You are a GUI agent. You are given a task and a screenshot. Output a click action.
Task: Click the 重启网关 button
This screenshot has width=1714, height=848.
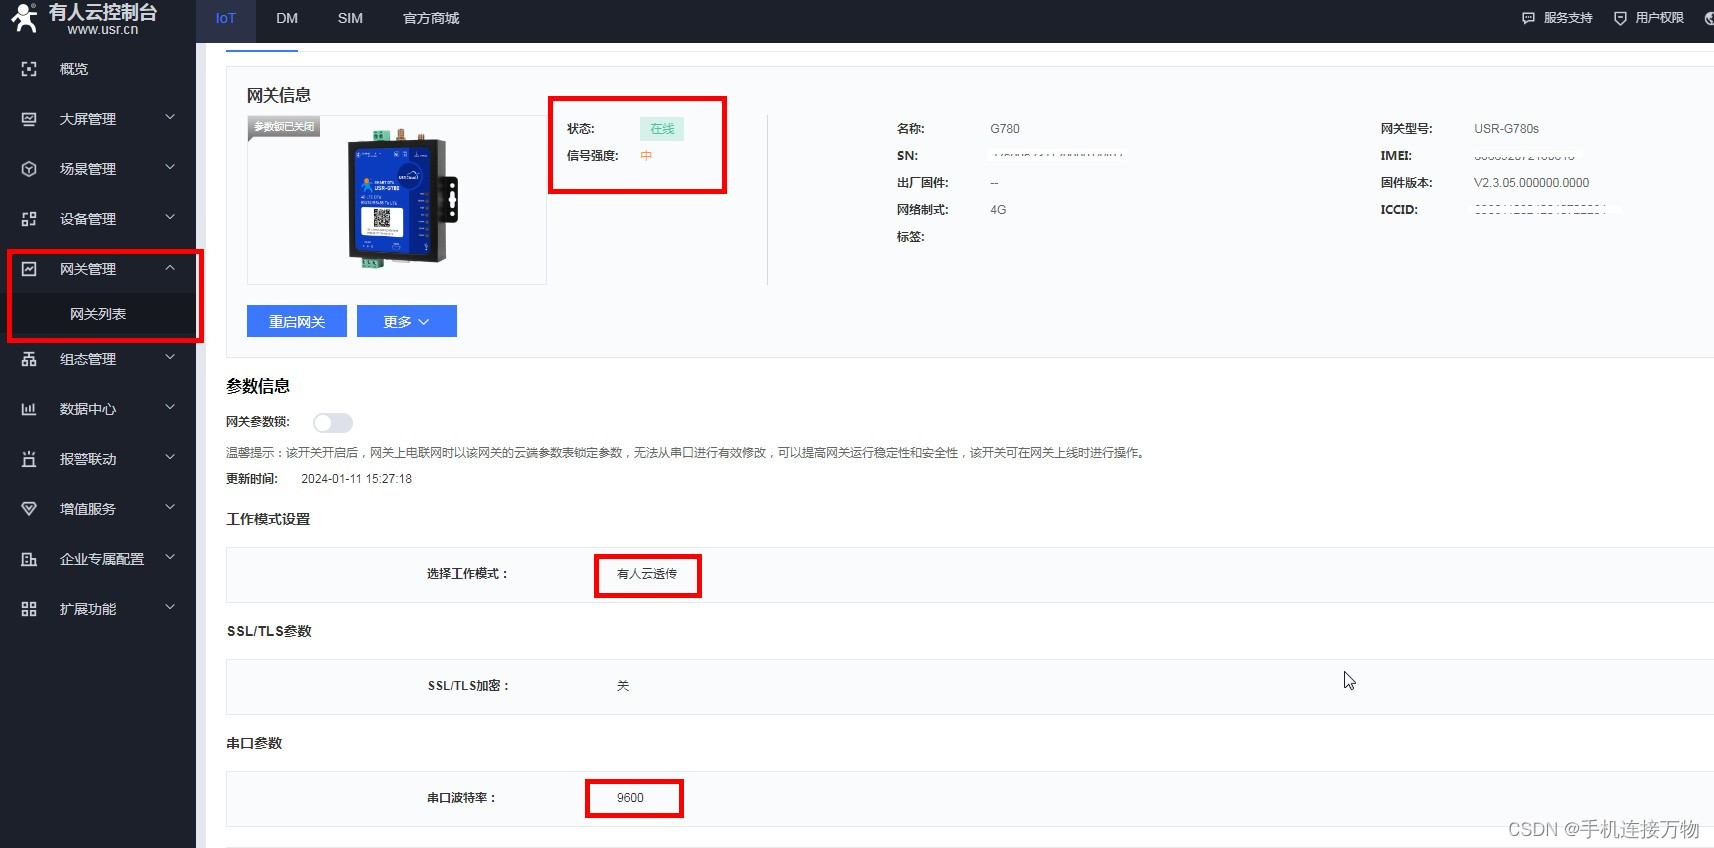297,321
